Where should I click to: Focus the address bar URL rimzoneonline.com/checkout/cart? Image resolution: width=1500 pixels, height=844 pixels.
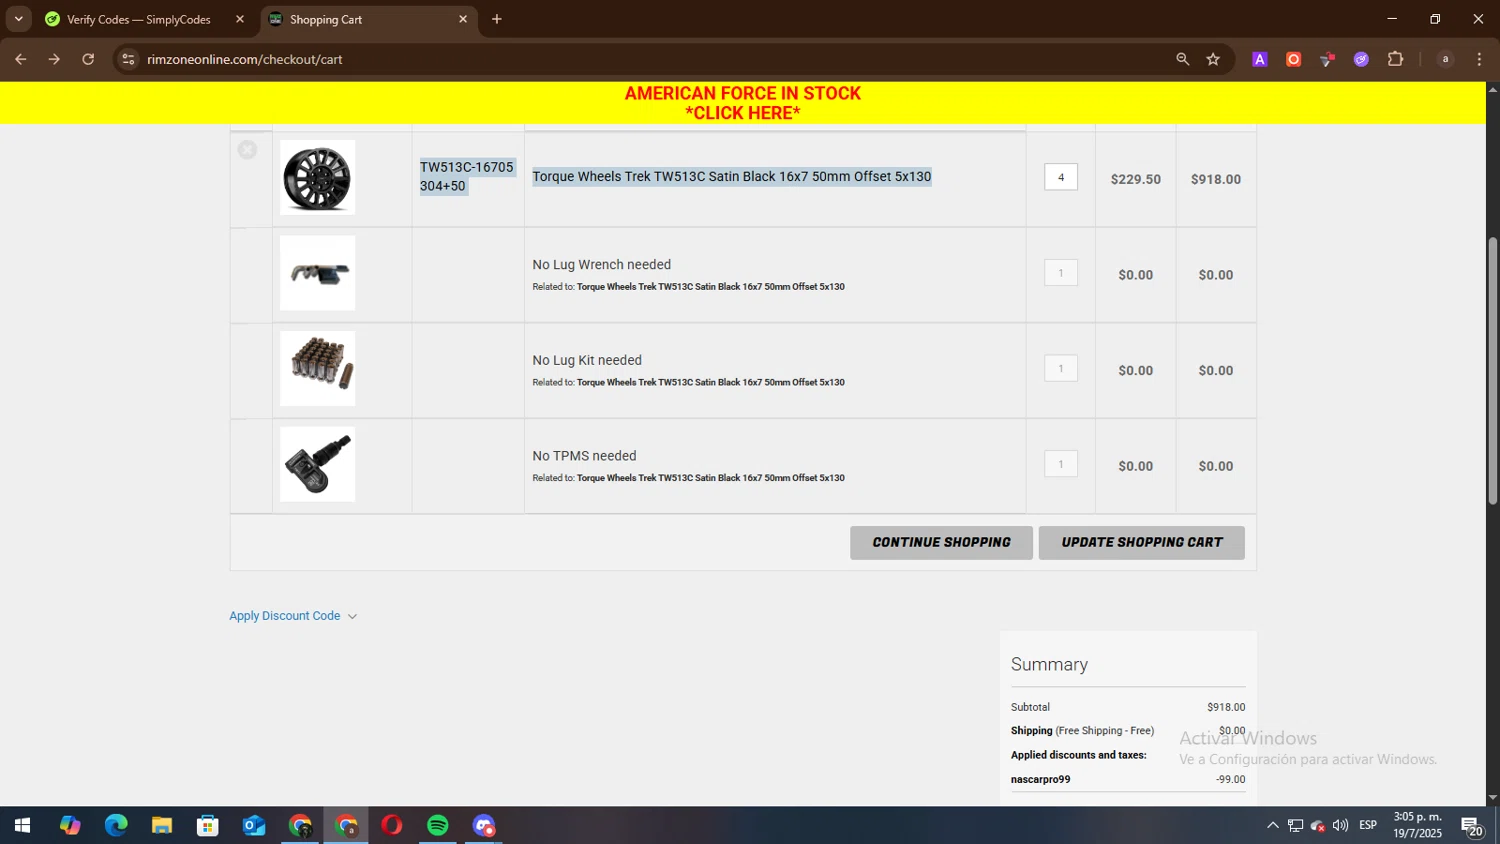point(245,59)
